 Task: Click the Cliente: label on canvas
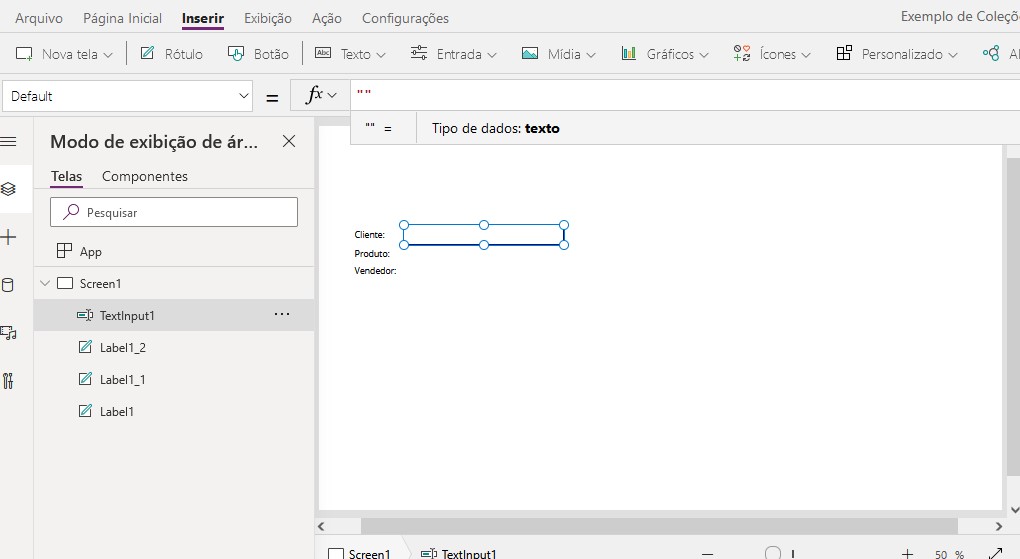pos(369,235)
